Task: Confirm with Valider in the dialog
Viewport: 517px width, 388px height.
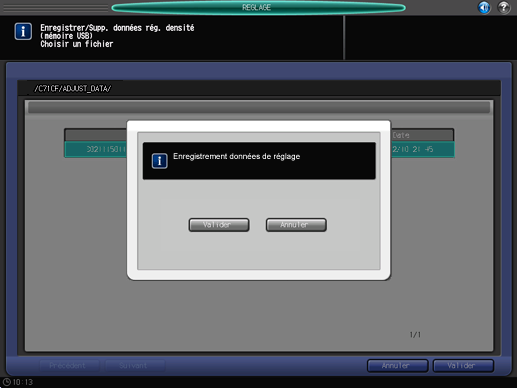Action: pyautogui.click(x=219, y=225)
